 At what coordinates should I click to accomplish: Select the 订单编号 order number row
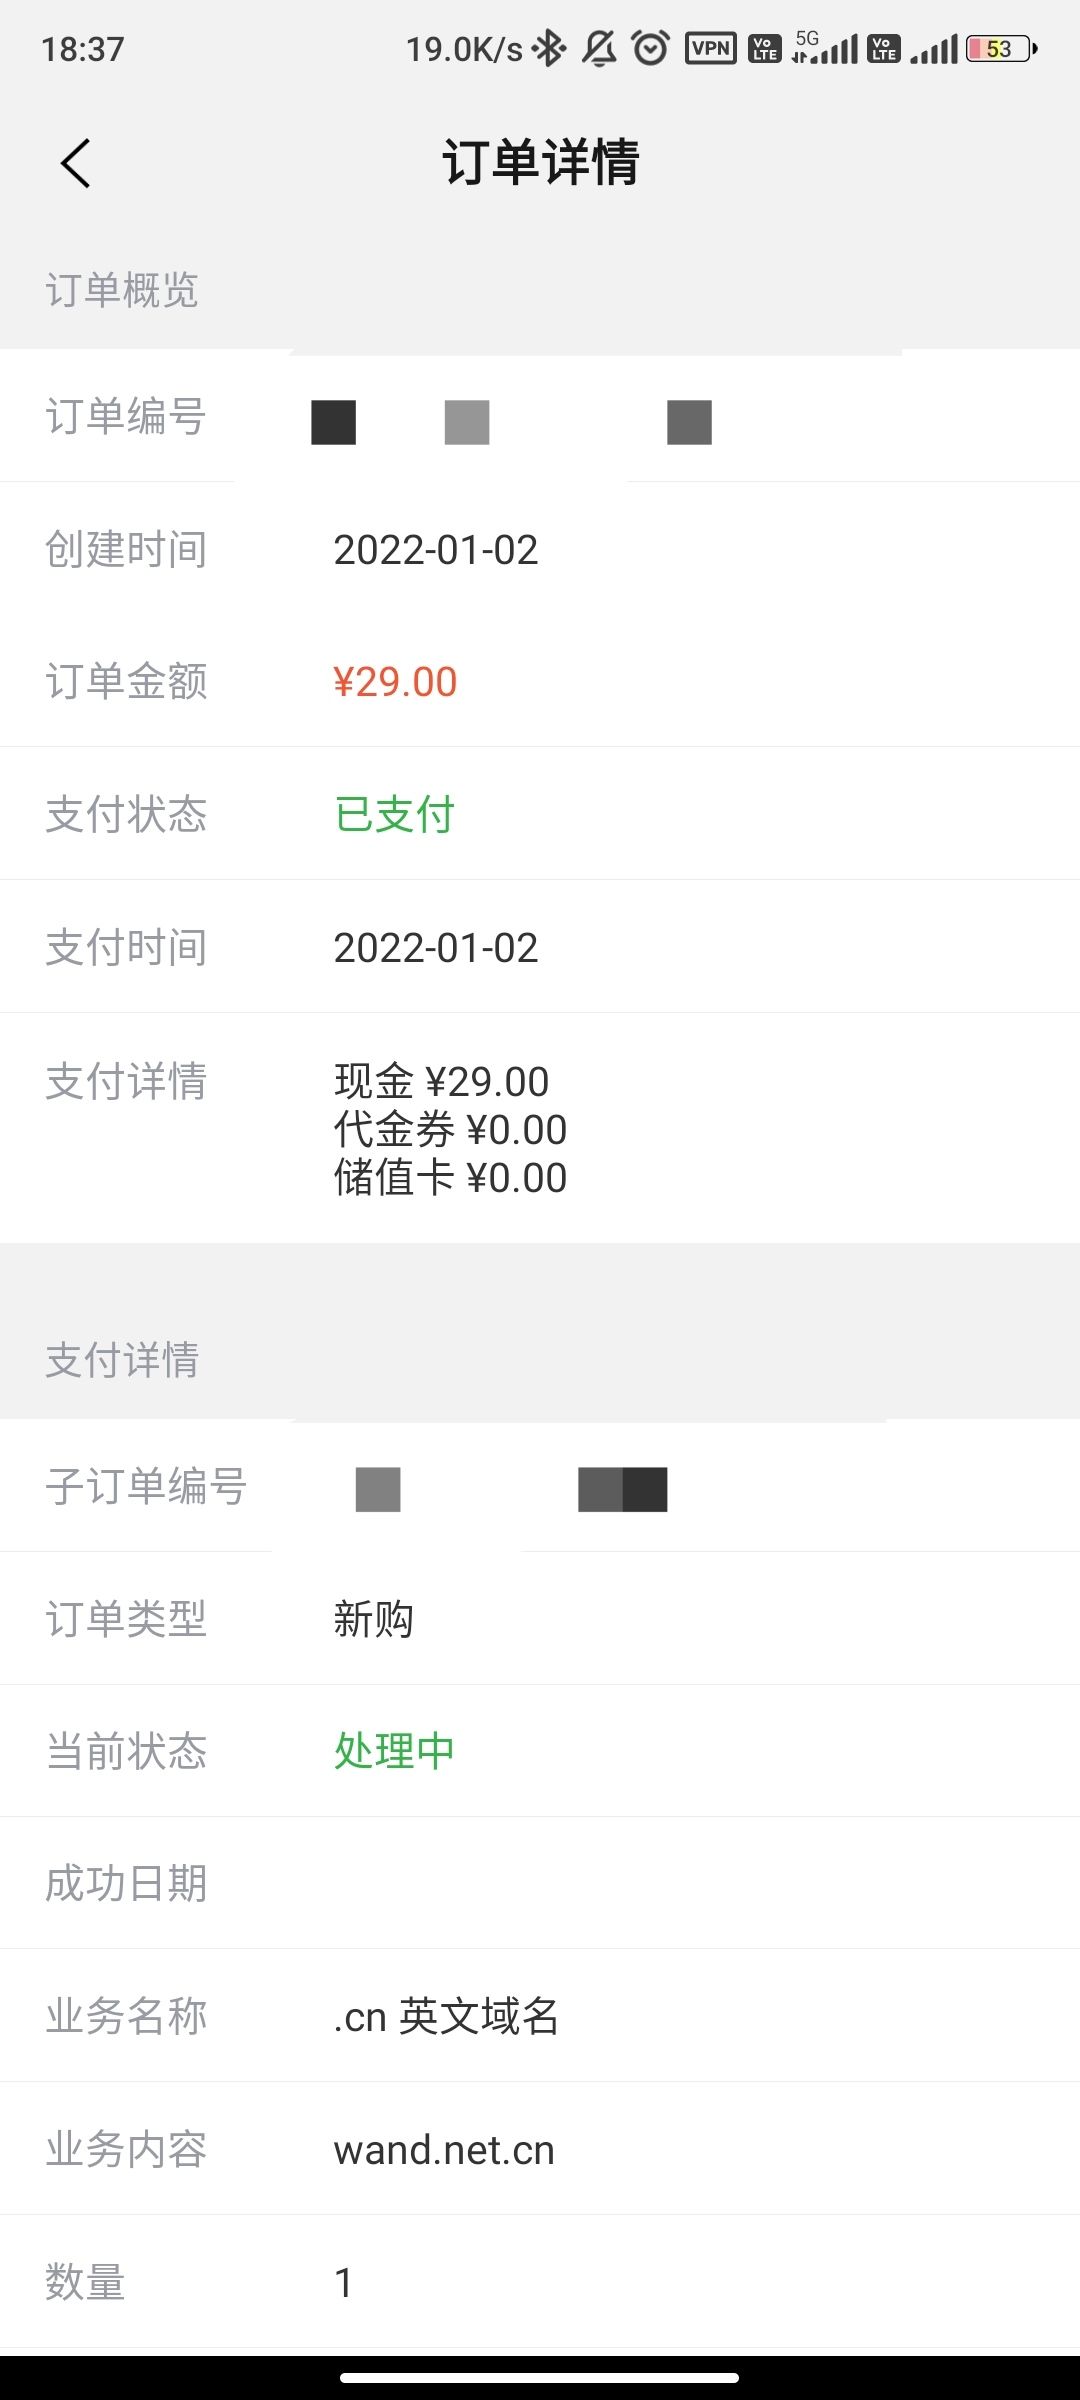pyautogui.click(x=540, y=418)
